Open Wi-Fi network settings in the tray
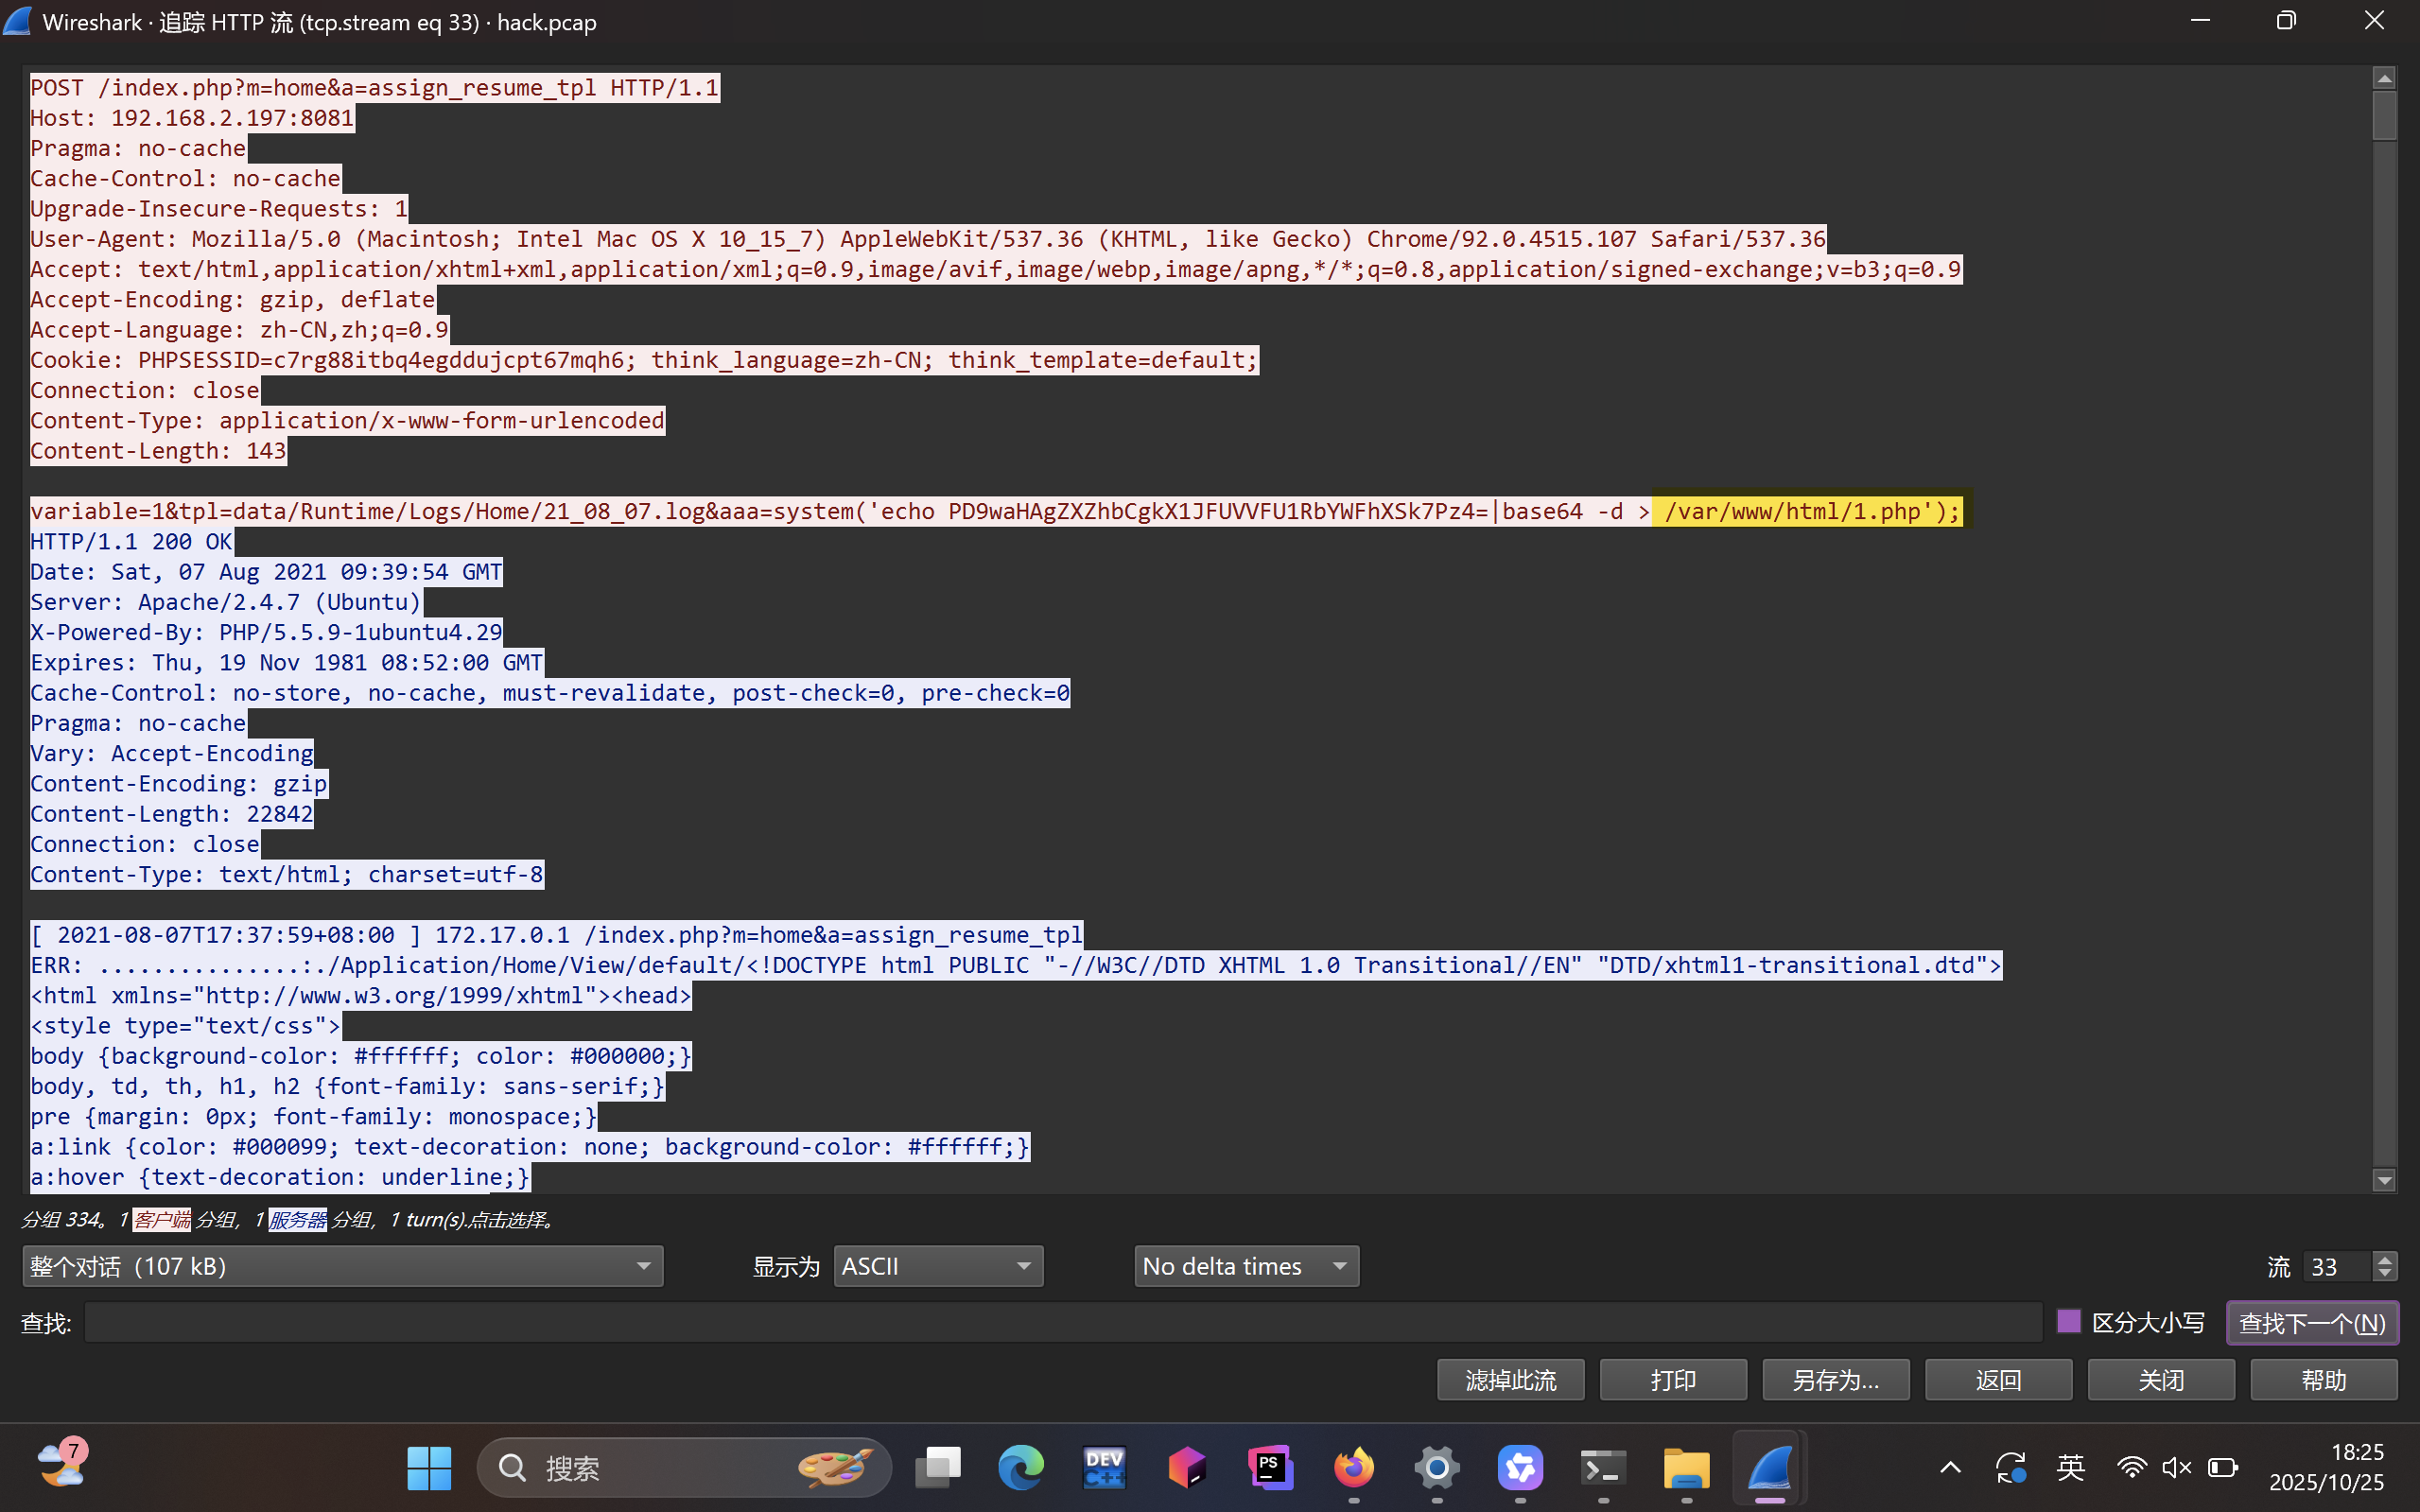Image resolution: width=2420 pixels, height=1512 pixels. (x=2131, y=1468)
